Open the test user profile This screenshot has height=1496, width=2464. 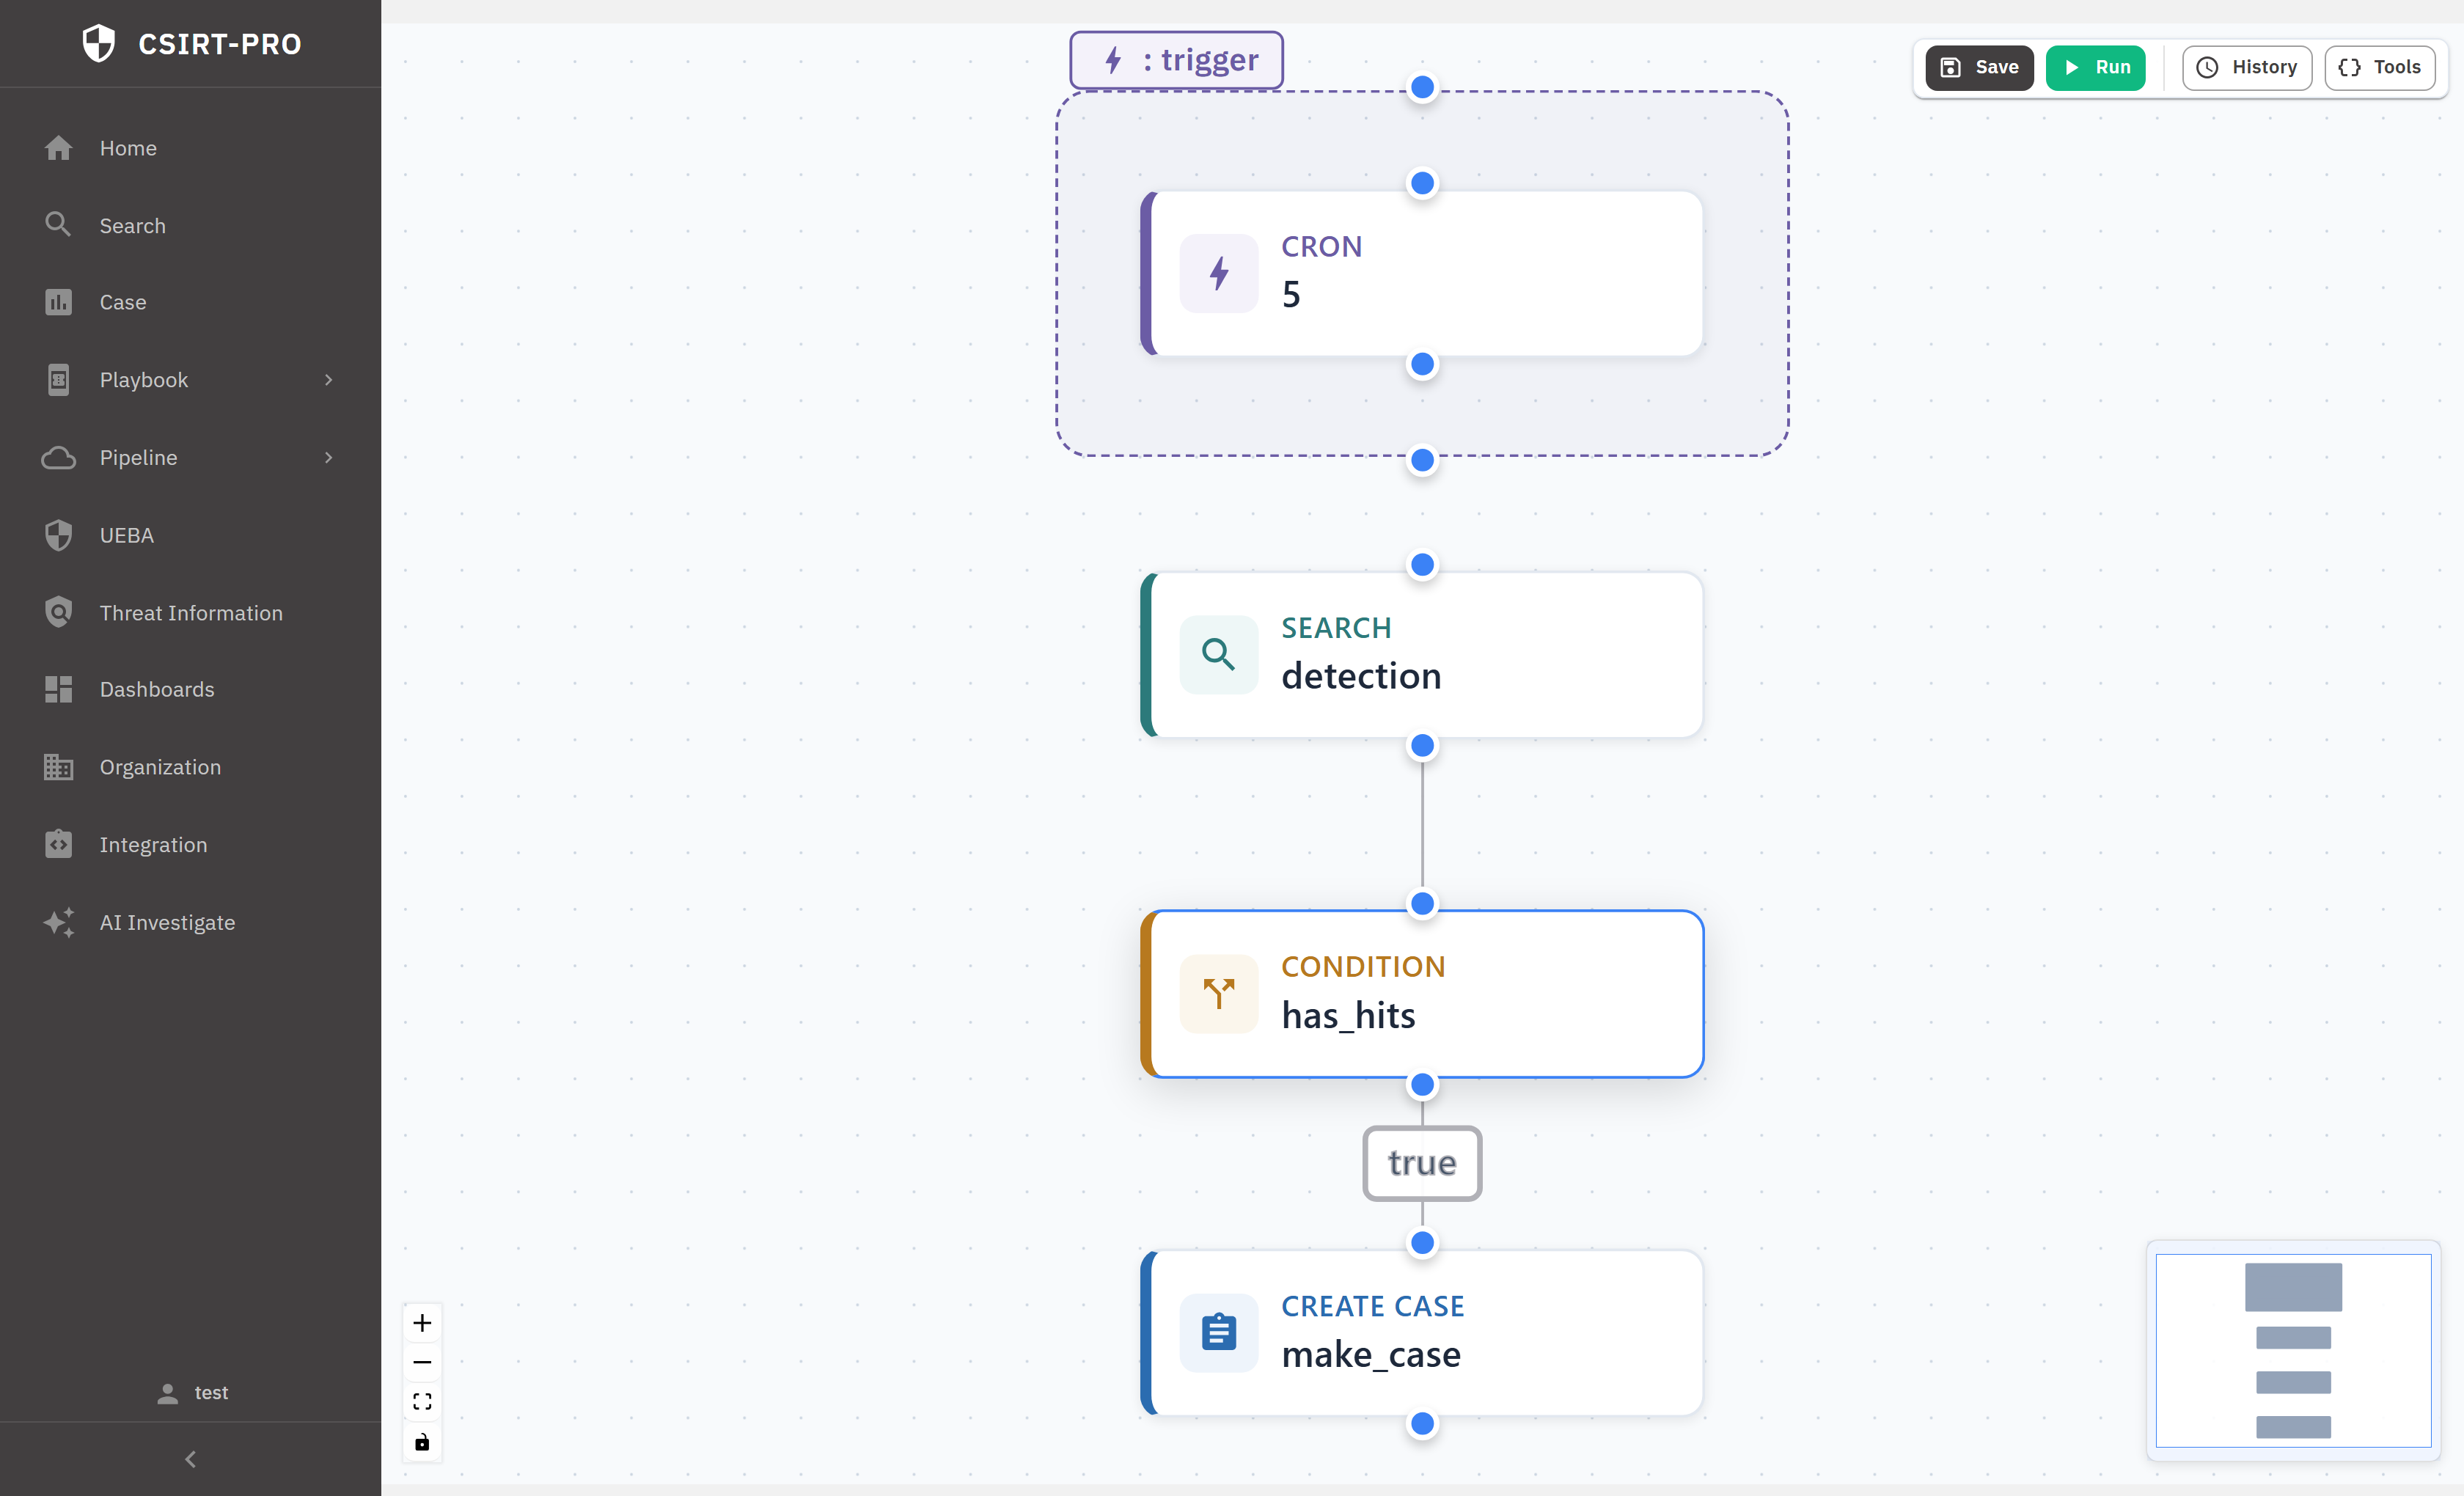coord(192,1392)
